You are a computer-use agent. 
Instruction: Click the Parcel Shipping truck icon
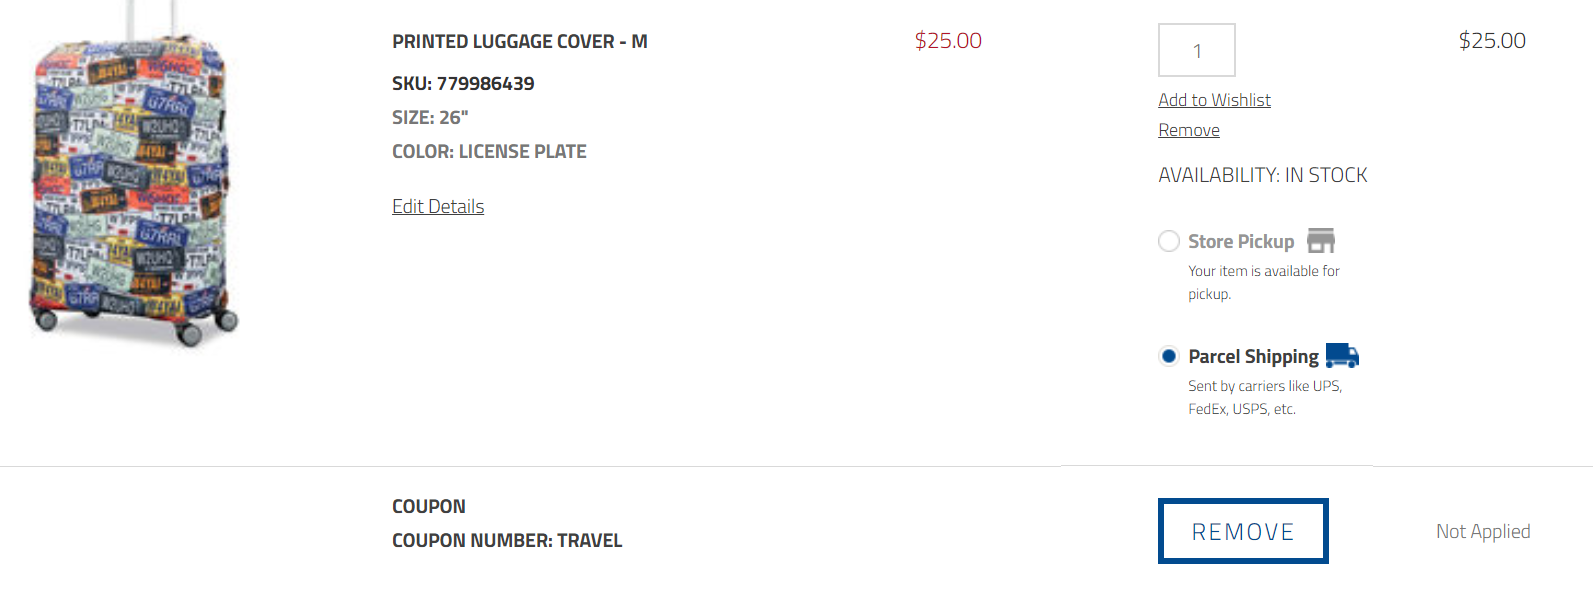tap(1342, 356)
